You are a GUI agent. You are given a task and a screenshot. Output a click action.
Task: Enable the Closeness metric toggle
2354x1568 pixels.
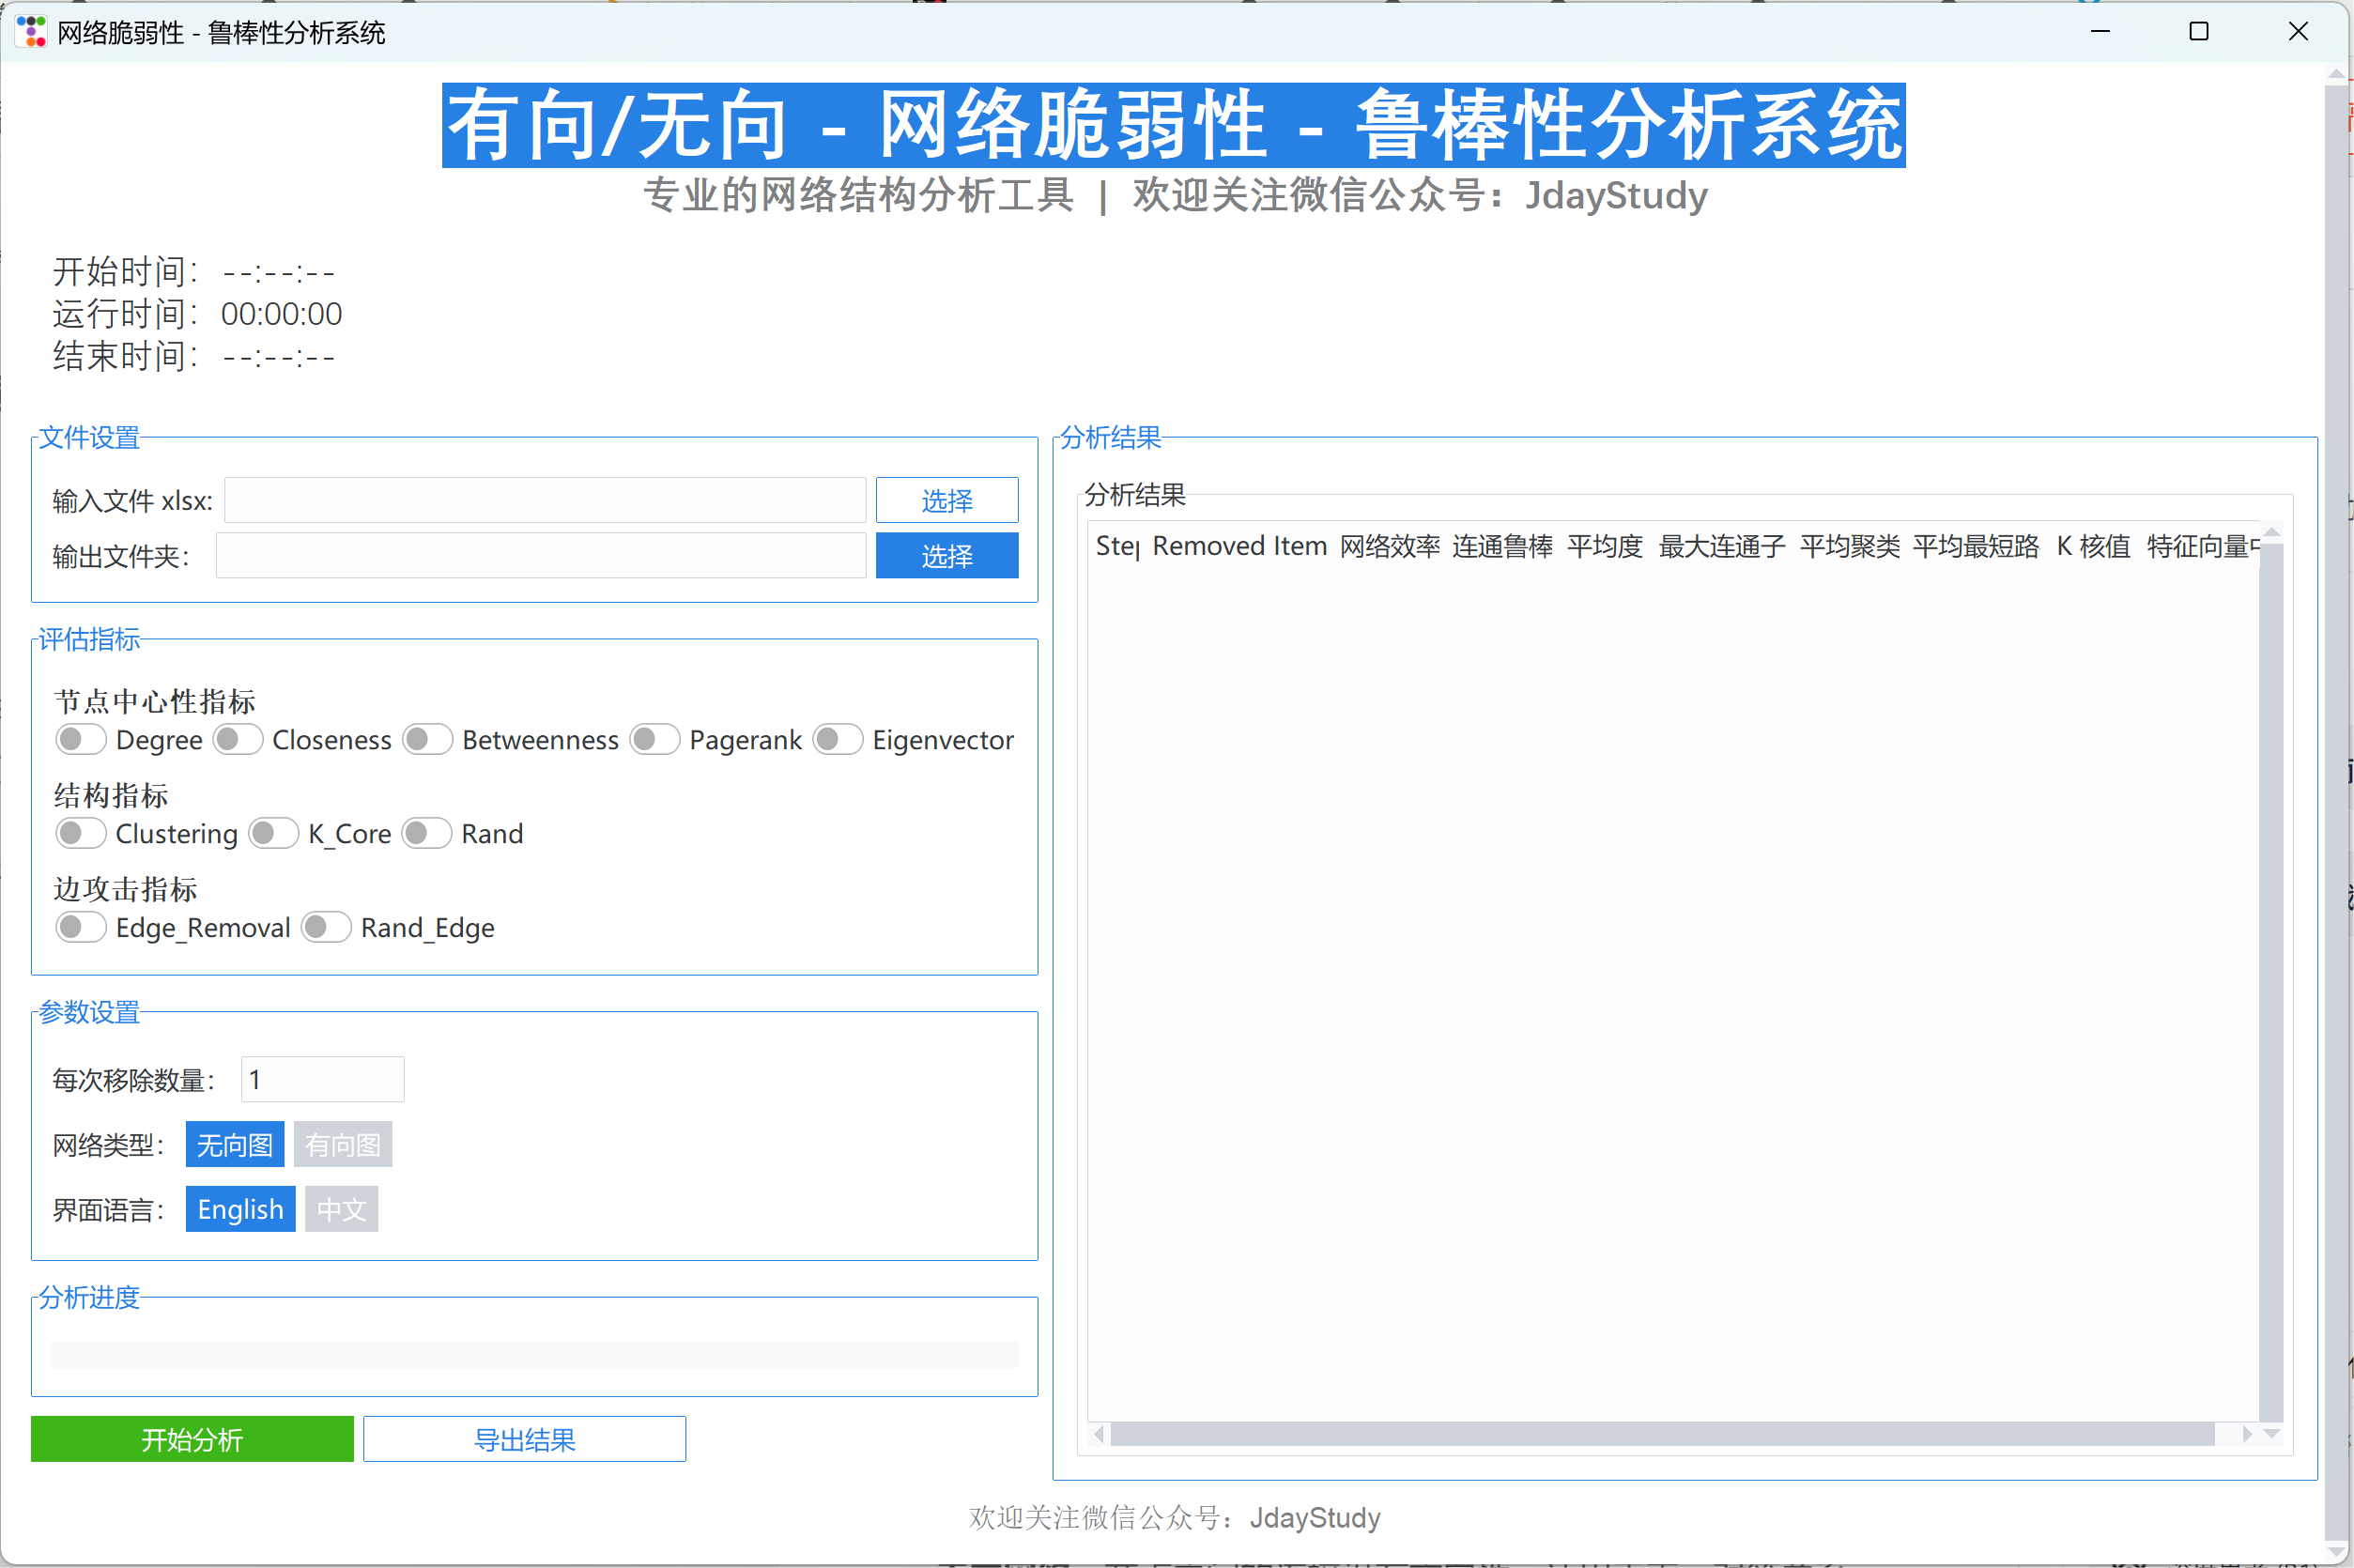238,740
